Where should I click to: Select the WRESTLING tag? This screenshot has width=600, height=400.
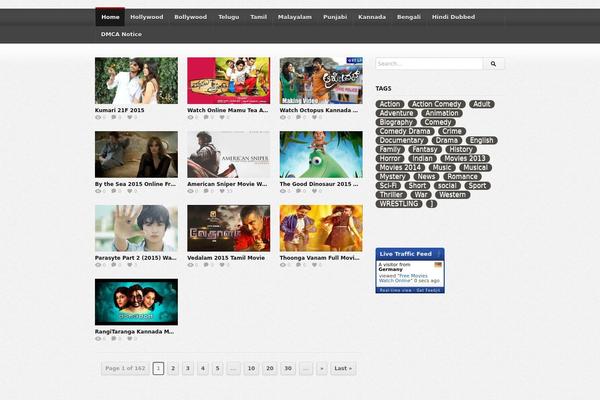pyautogui.click(x=399, y=204)
